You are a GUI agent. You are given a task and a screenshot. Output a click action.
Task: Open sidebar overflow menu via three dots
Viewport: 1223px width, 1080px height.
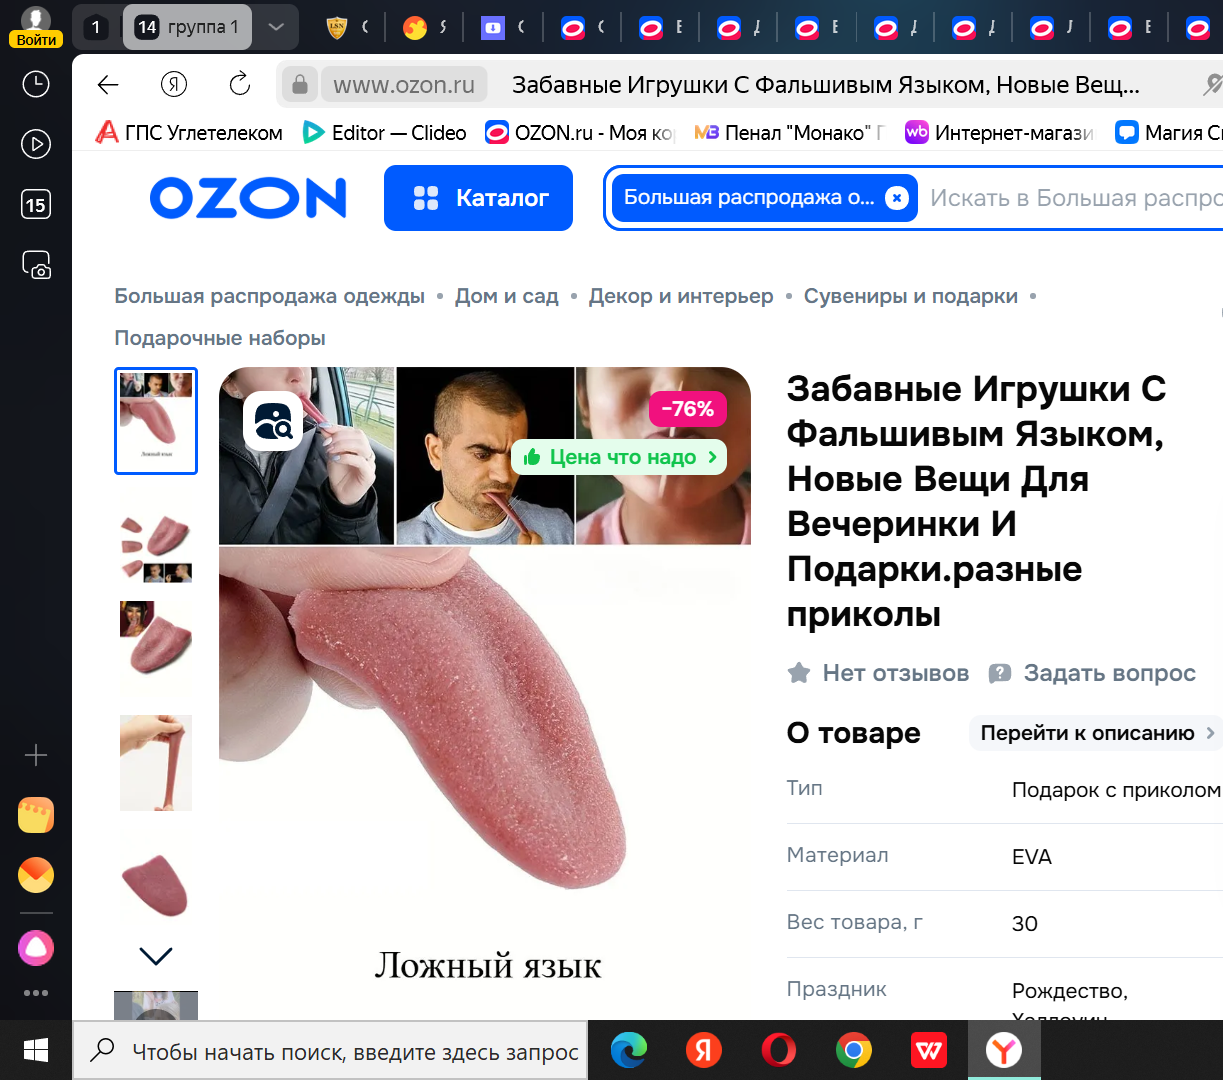click(x=35, y=993)
